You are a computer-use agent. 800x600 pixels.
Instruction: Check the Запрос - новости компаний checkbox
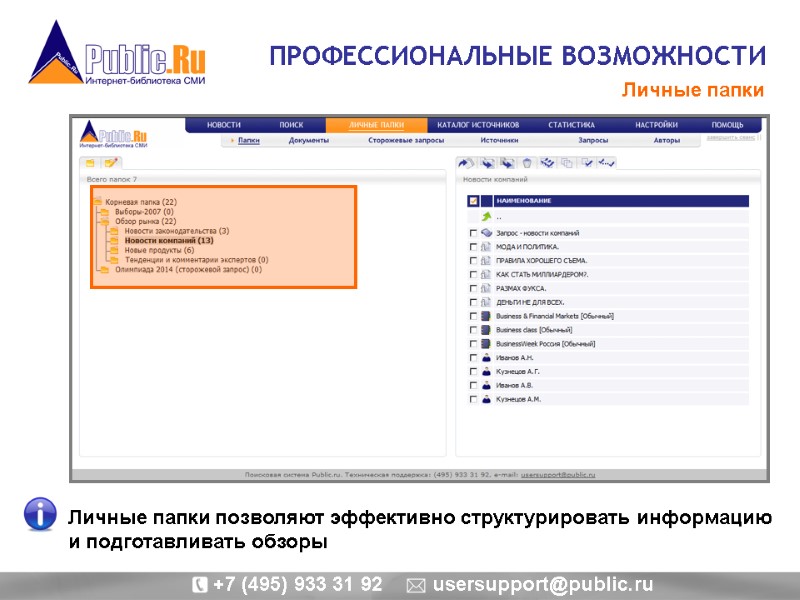[x=473, y=233]
